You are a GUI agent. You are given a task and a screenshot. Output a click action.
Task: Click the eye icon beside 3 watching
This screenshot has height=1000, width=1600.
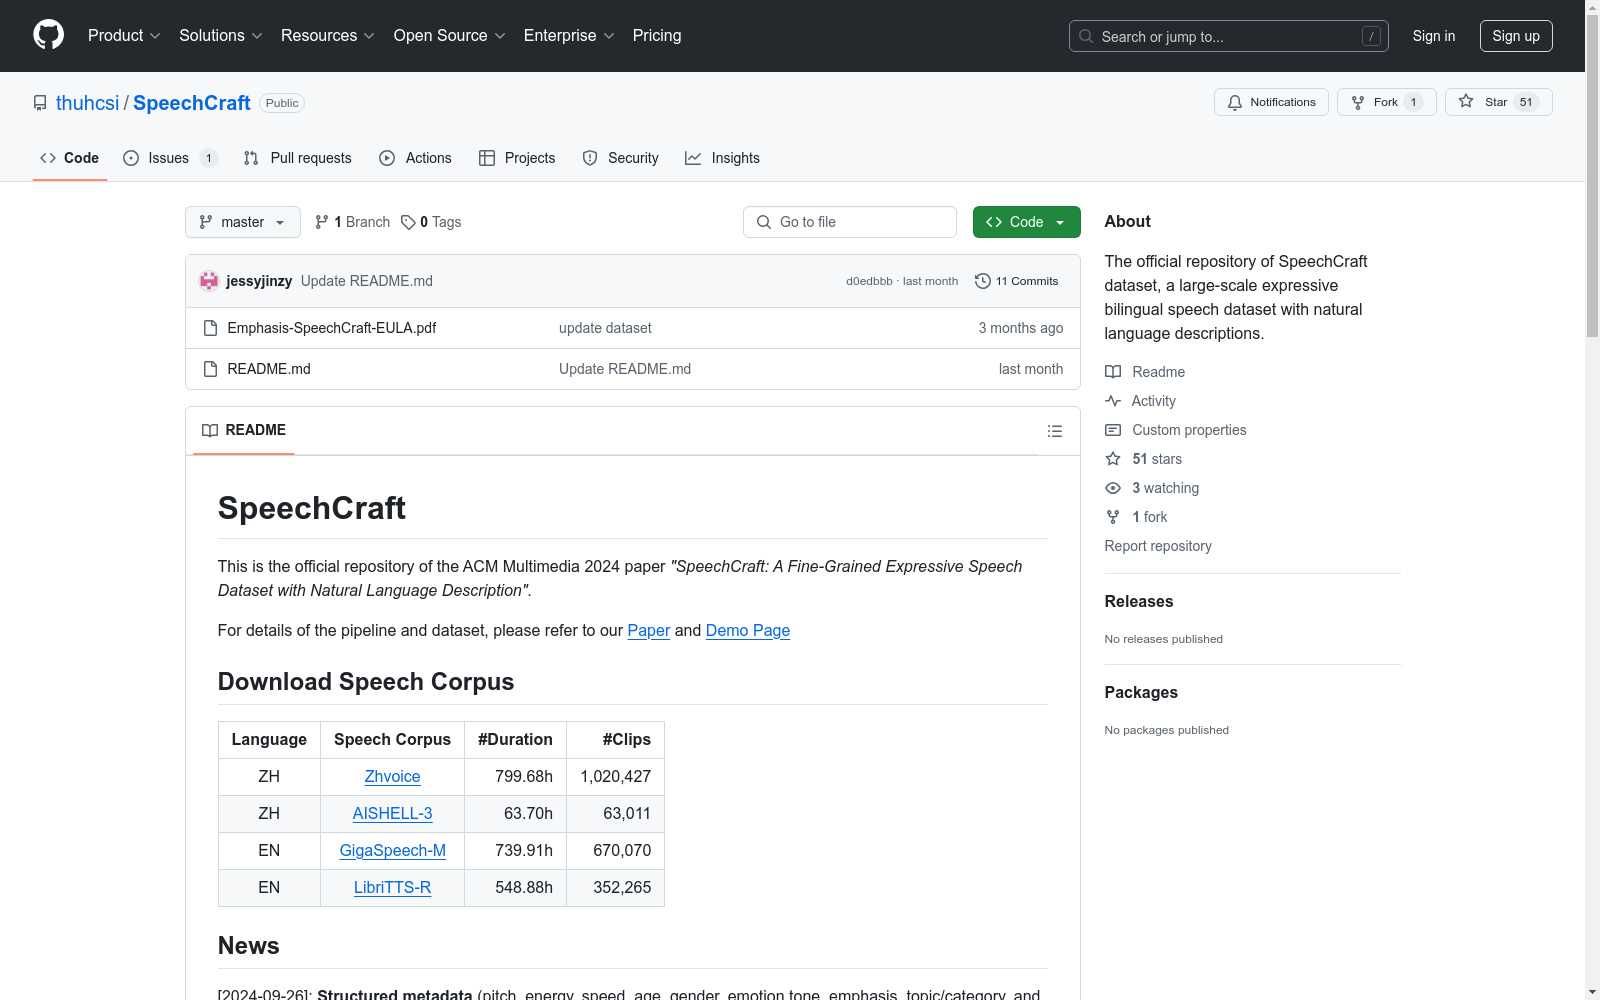tap(1113, 488)
